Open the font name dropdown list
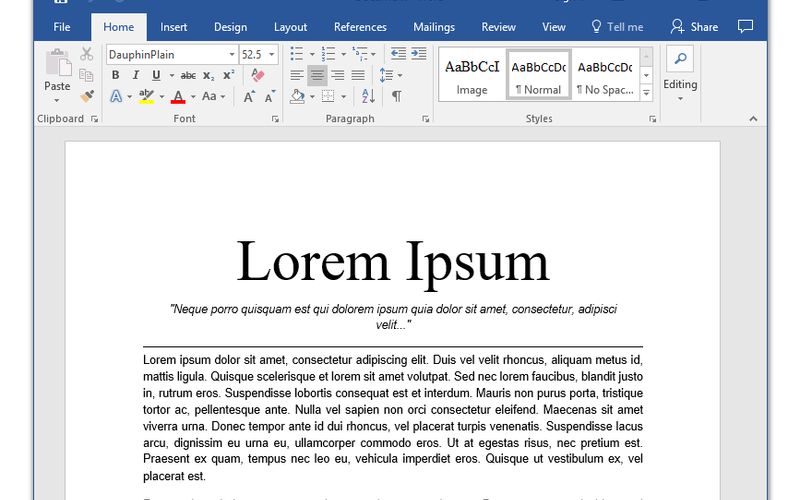 [232, 54]
